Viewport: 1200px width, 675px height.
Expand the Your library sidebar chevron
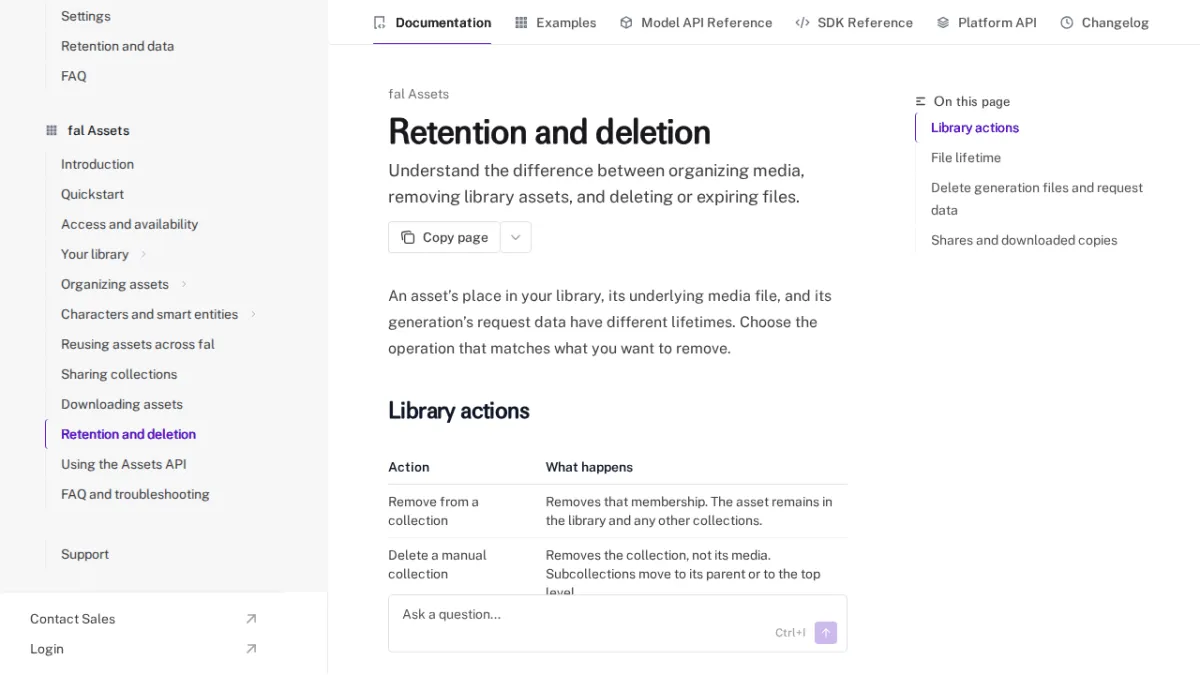click(x=143, y=254)
